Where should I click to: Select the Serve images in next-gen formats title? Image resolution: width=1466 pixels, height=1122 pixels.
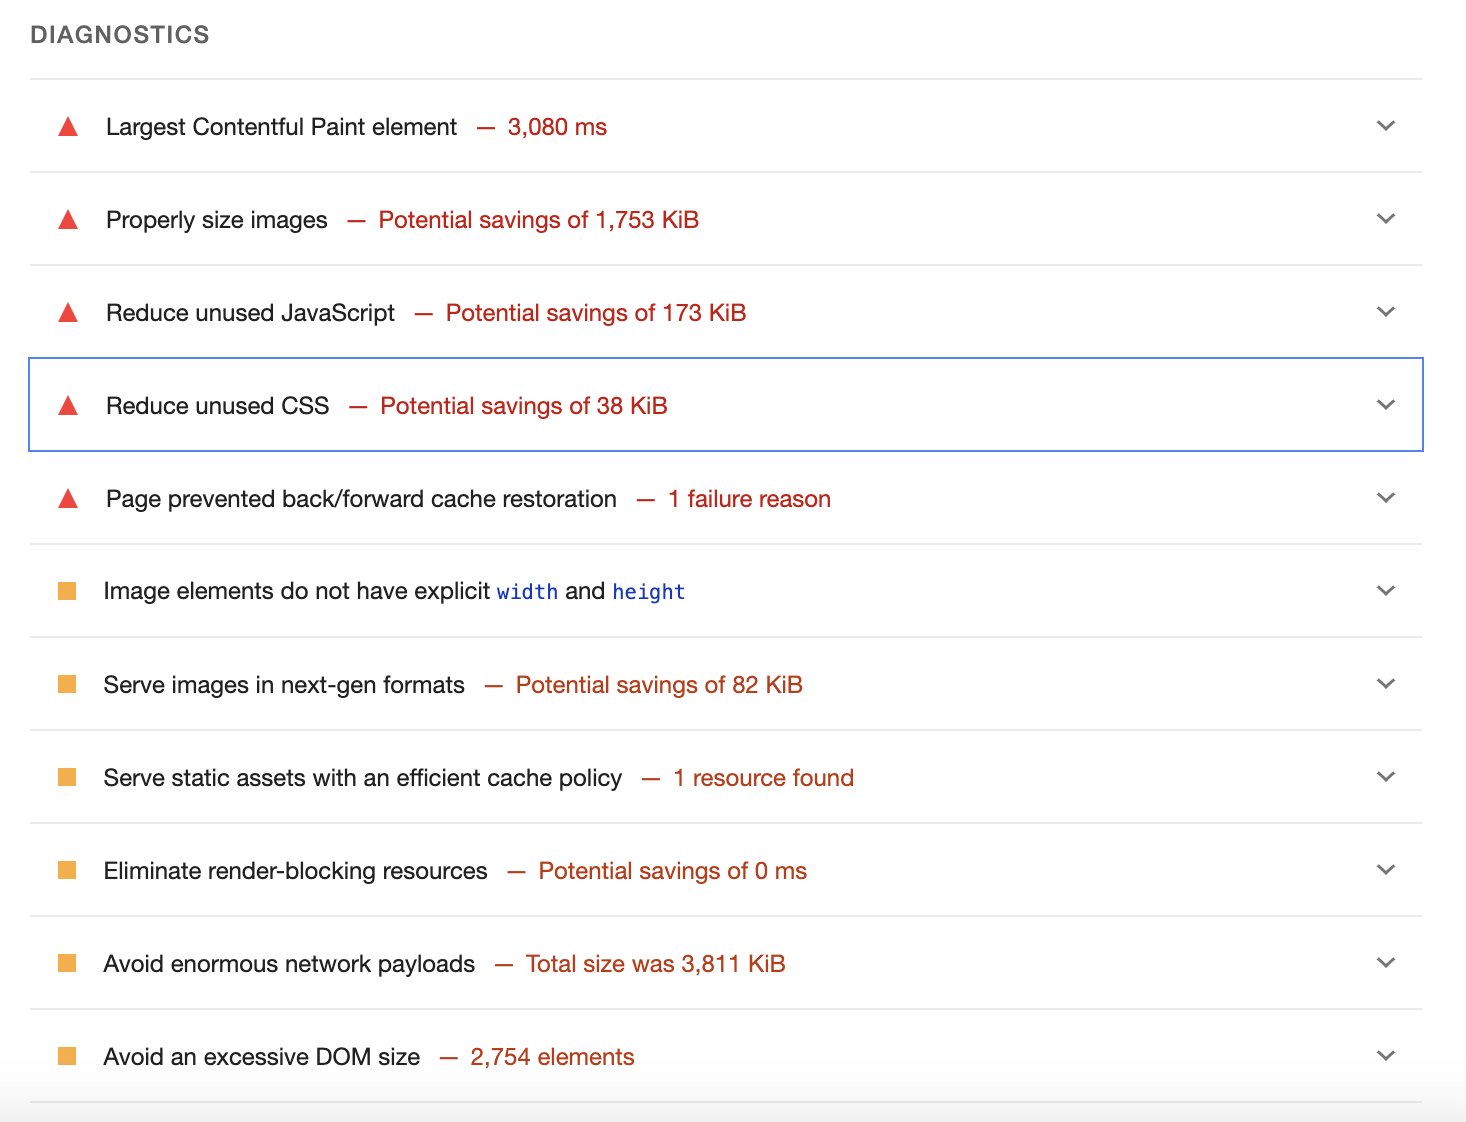click(284, 685)
